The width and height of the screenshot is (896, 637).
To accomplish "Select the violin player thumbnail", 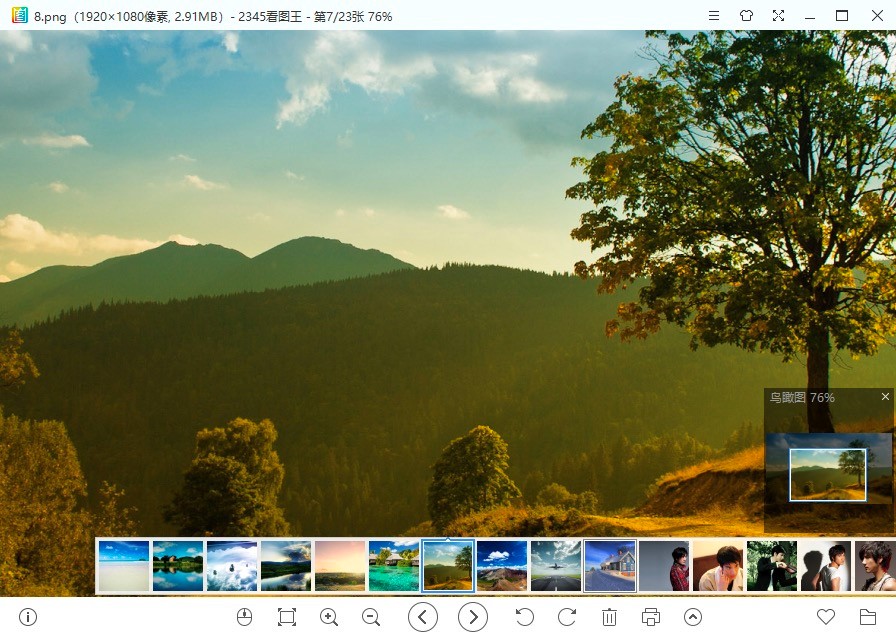I will tap(772, 566).
